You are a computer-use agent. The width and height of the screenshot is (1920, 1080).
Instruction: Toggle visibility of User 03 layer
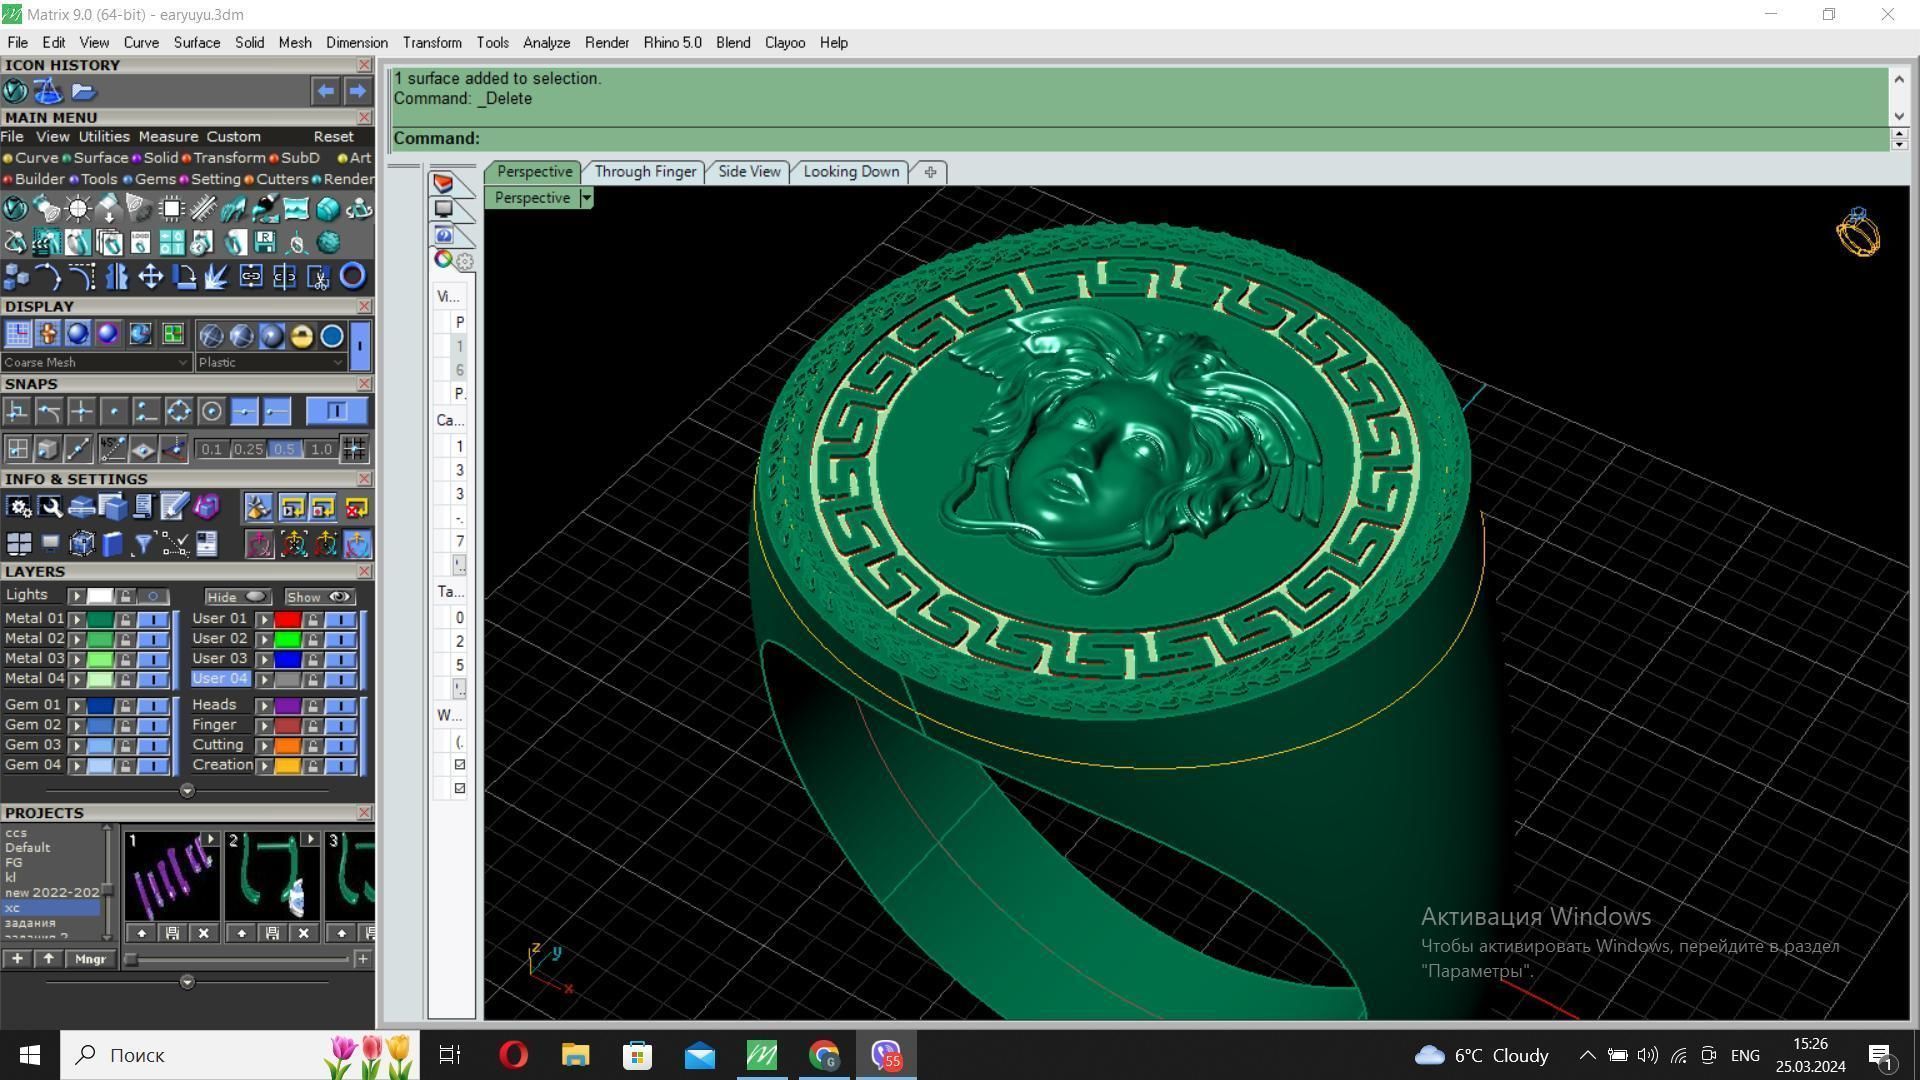click(340, 660)
